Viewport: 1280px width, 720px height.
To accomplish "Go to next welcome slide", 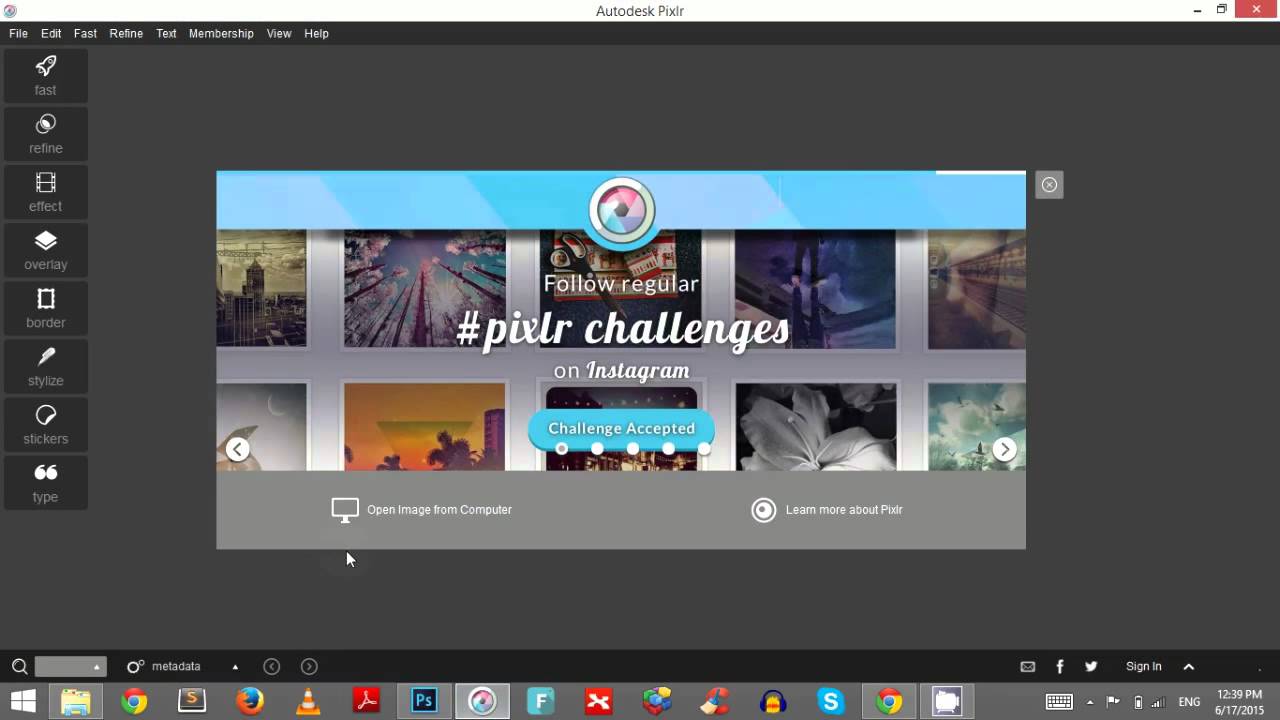I will point(1005,450).
